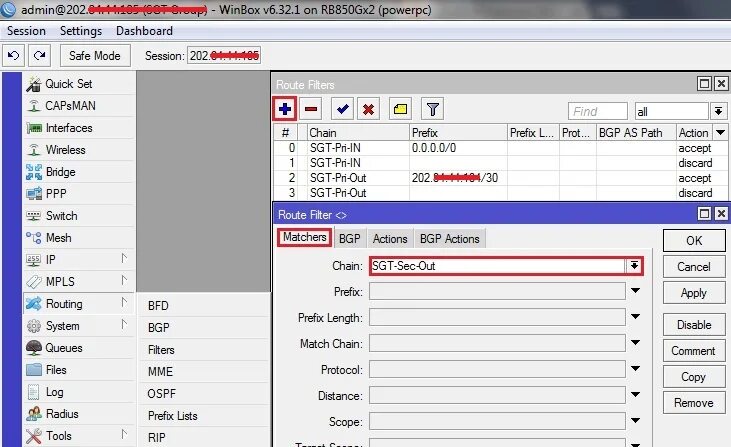This screenshot has height=447, width=731.
Task: Open the funnel filter icon
Action: [x=432, y=109]
